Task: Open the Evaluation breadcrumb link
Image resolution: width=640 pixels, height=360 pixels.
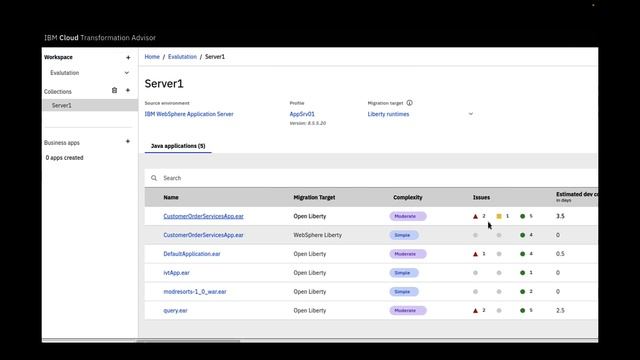Action: click(x=182, y=57)
